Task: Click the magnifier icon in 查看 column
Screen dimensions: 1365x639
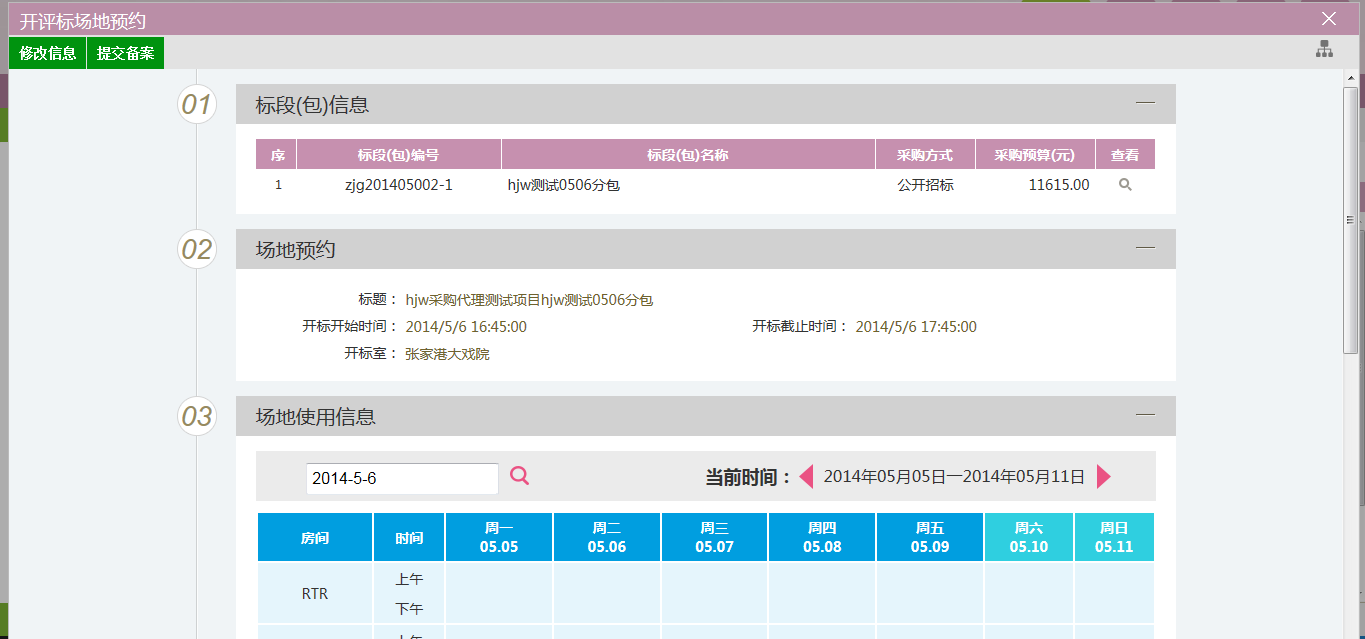Action: (1125, 185)
